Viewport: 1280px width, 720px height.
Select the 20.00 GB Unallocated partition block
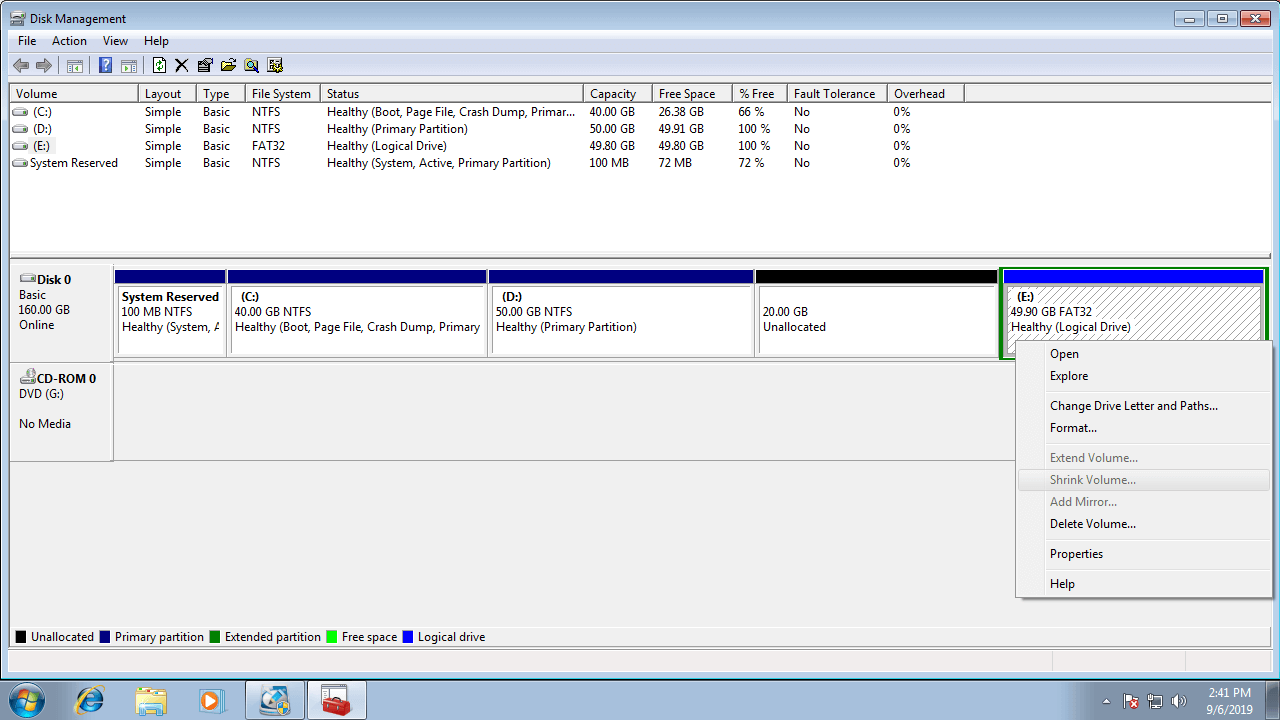click(877, 320)
